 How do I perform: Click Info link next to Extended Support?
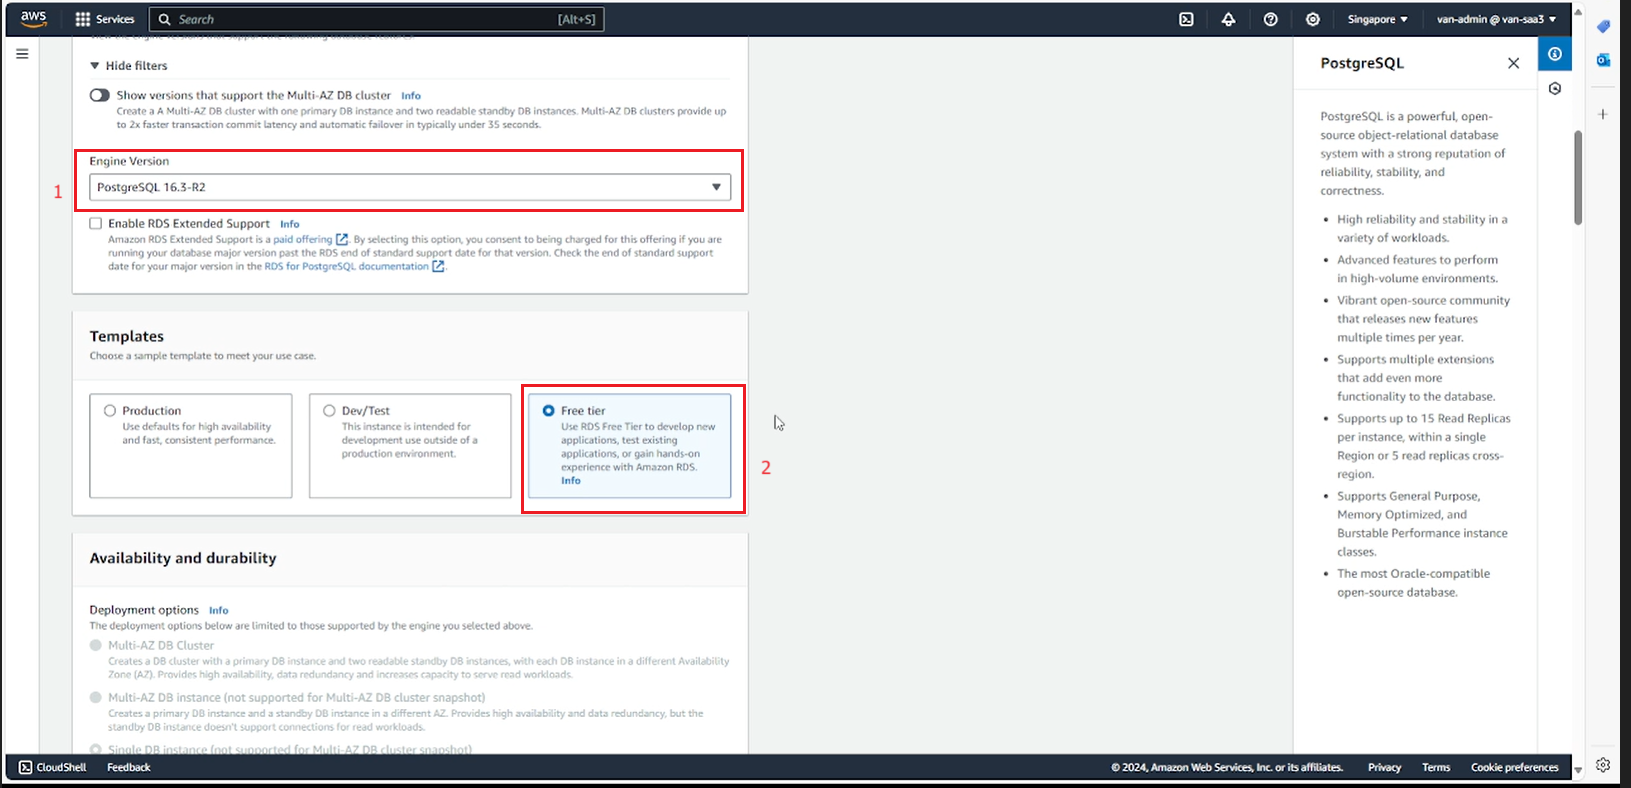click(x=290, y=224)
